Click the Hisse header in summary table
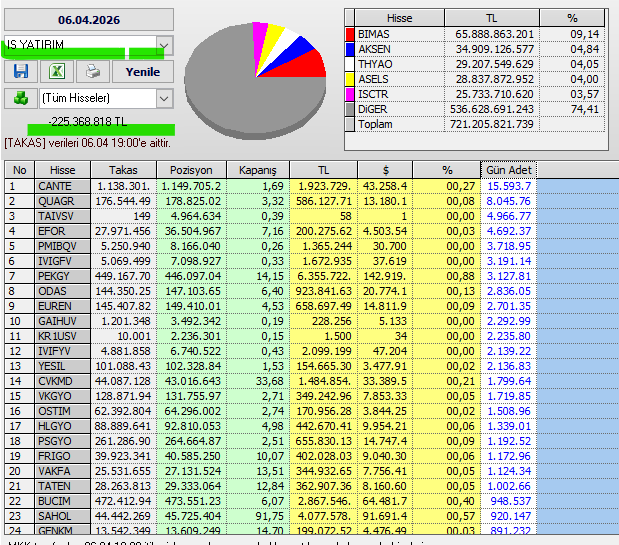The width and height of the screenshot is (619, 545). (399, 18)
